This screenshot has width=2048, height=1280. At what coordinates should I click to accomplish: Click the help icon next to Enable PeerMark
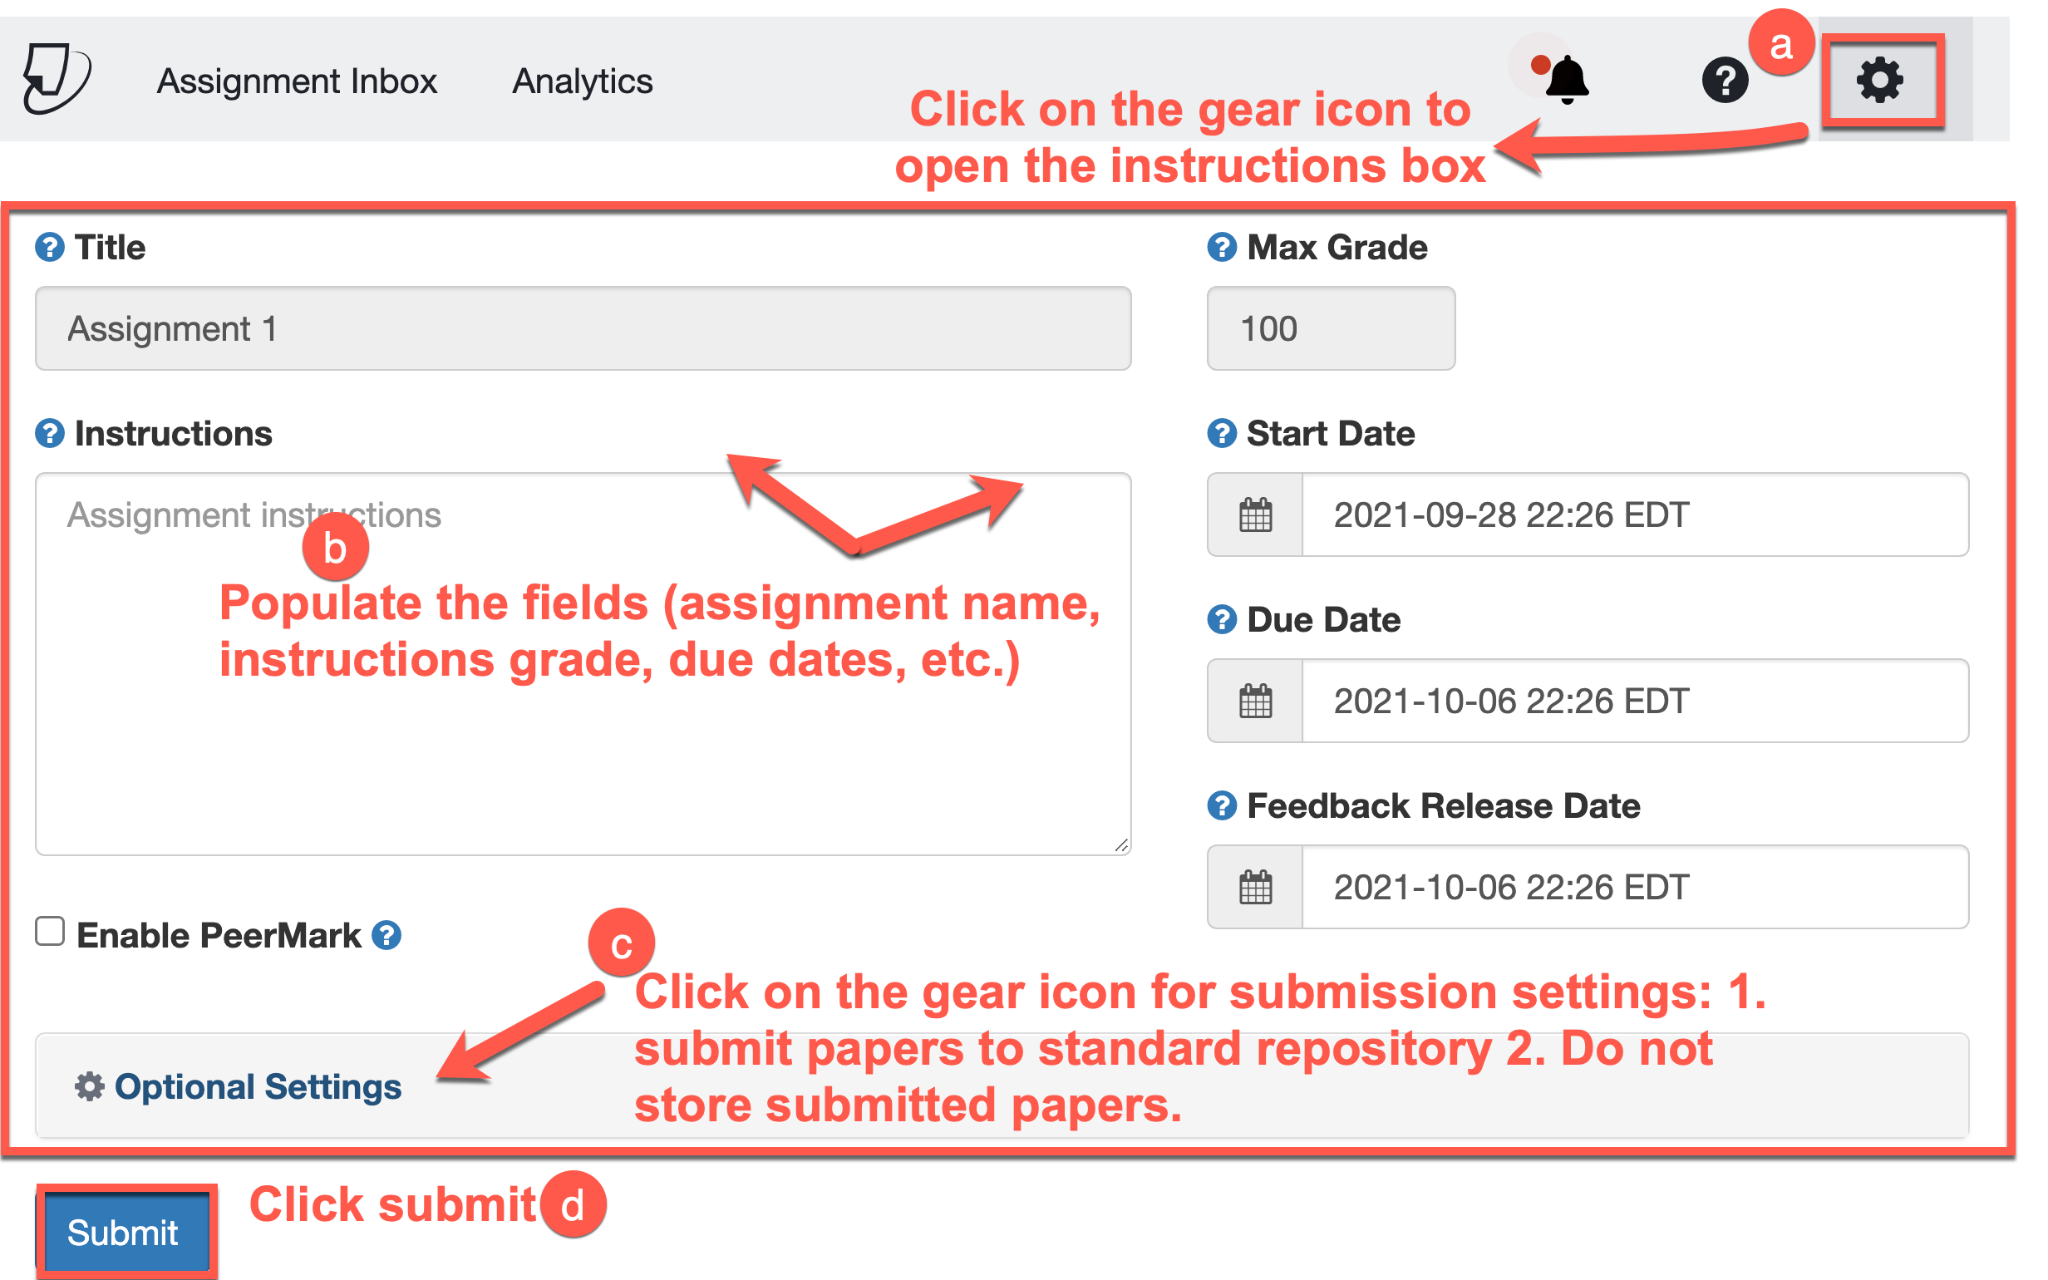coord(386,935)
